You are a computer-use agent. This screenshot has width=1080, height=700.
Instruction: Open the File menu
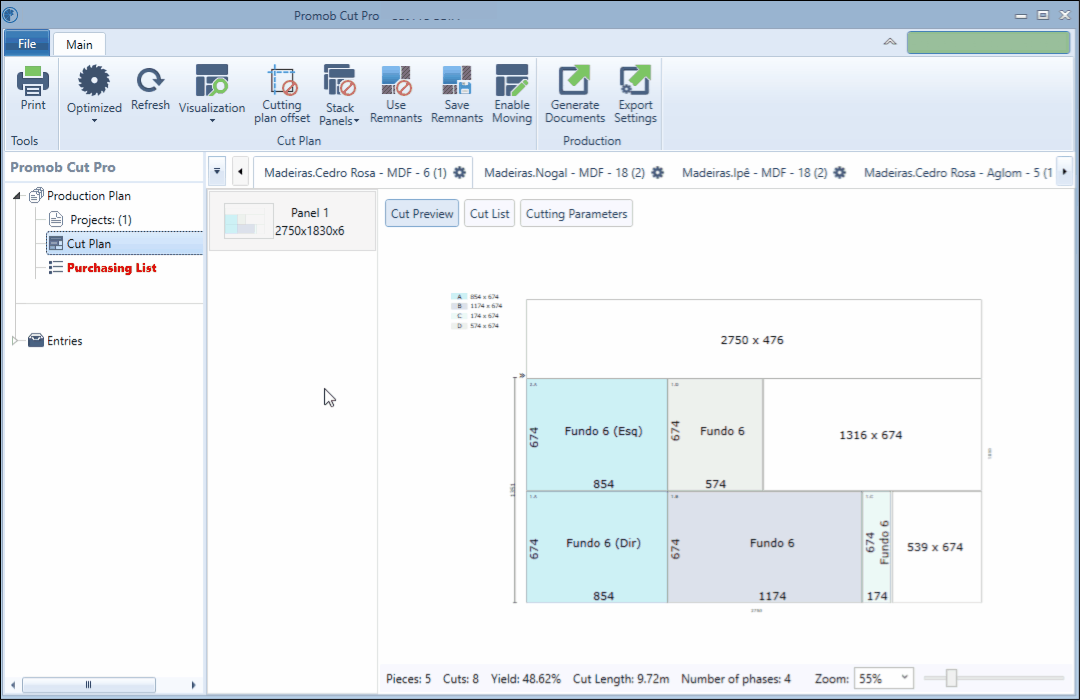[x=27, y=43]
